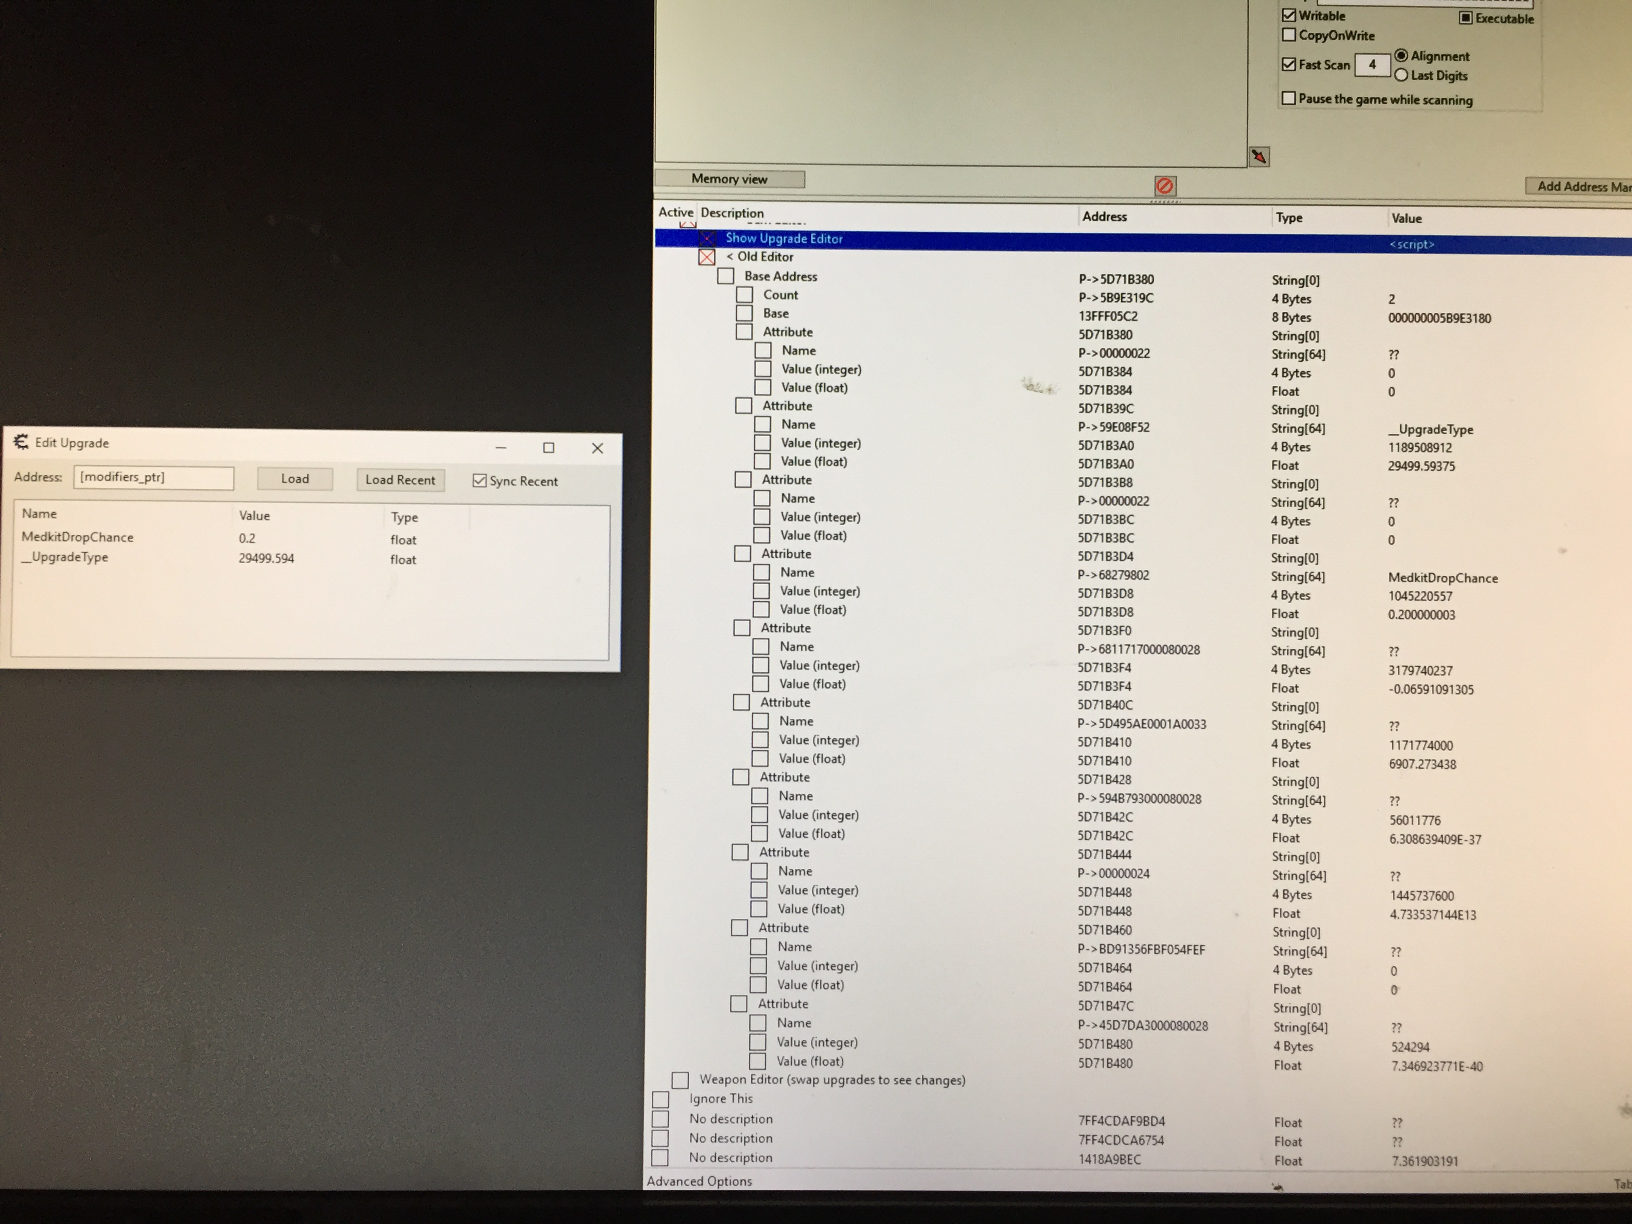This screenshot has height=1224, width=1632.
Task: Tick the Ignore This checkbox
Action: tap(661, 1099)
